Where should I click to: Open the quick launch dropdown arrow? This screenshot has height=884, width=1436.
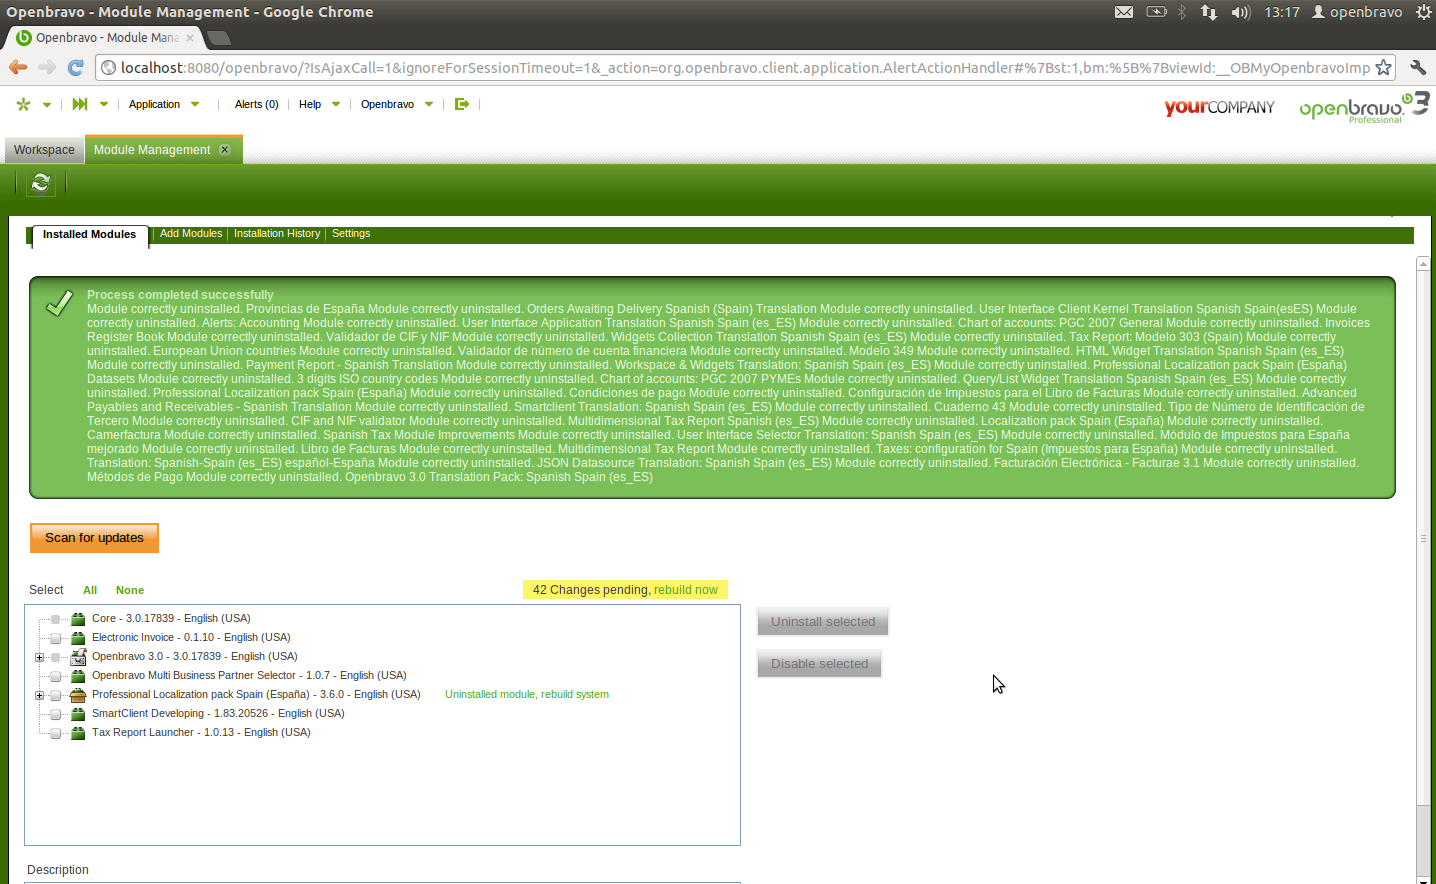pyautogui.click(x=103, y=105)
